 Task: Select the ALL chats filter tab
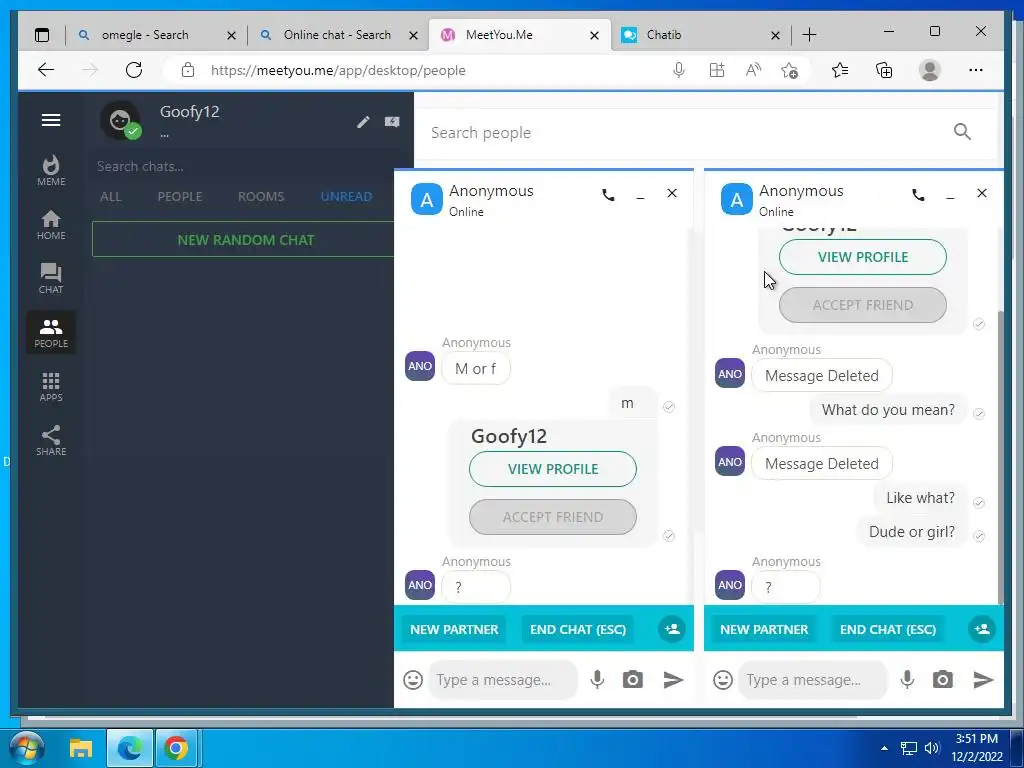coord(110,197)
